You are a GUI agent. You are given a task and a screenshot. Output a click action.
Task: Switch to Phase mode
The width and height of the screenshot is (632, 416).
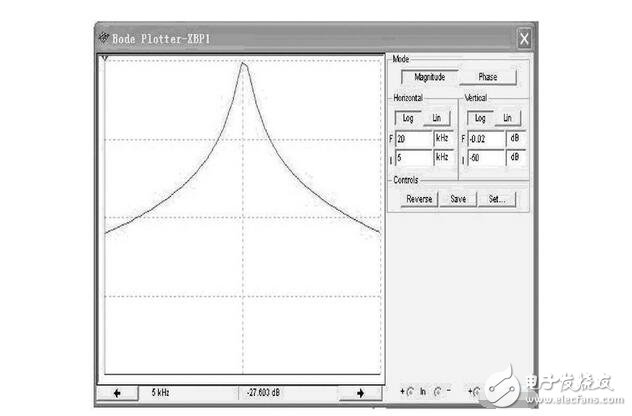click(489, 77)
